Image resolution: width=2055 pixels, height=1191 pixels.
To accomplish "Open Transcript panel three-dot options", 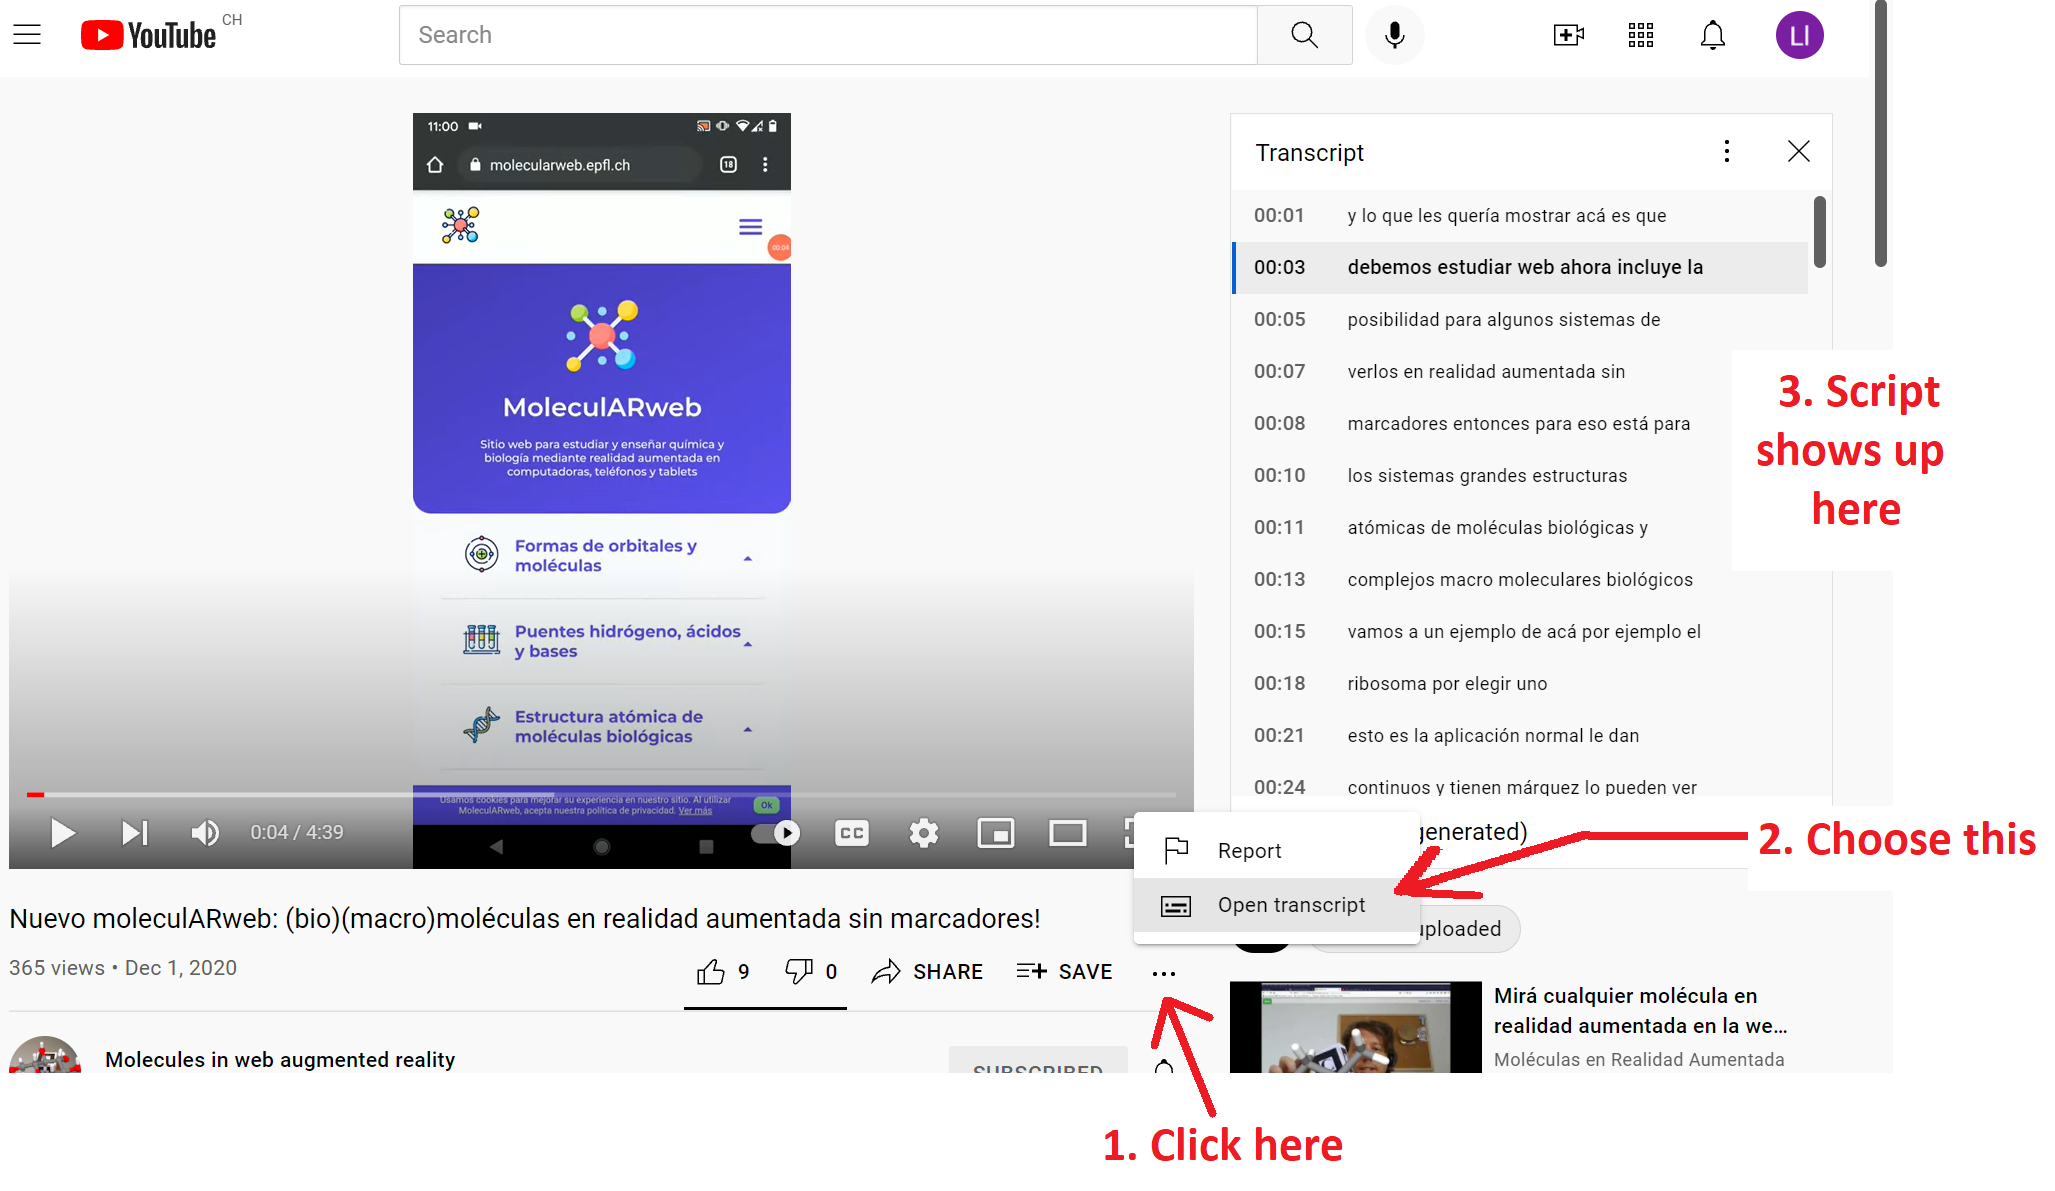I will (x=1726, y=151).
